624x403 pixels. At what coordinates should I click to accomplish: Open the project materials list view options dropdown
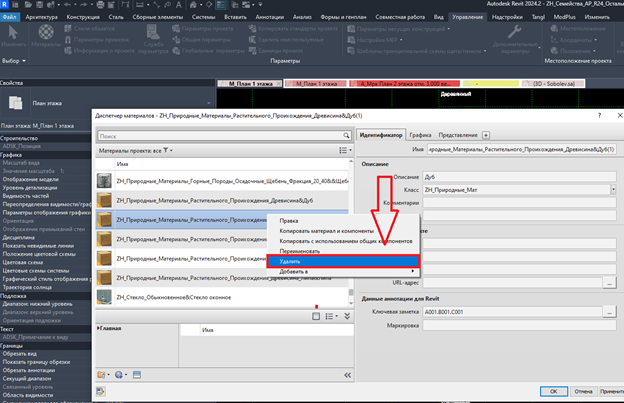[345, 150]
